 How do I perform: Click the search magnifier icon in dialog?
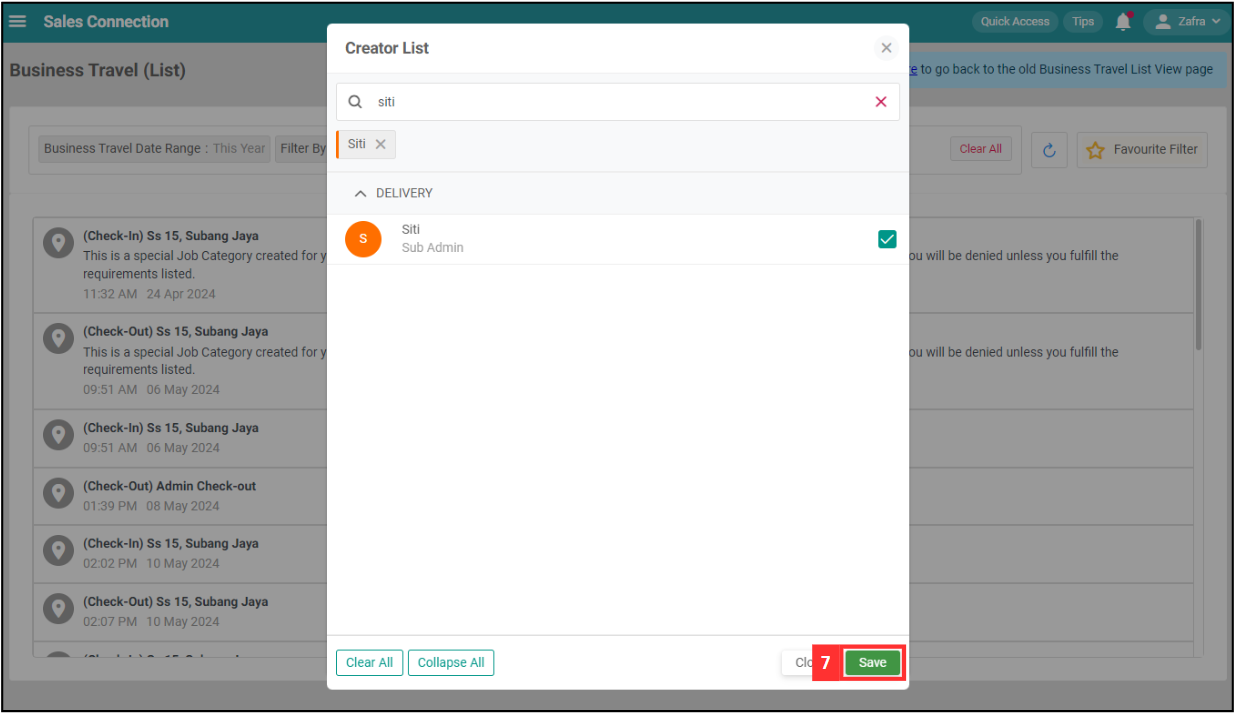pyautogui.click(x=355, y=102)
